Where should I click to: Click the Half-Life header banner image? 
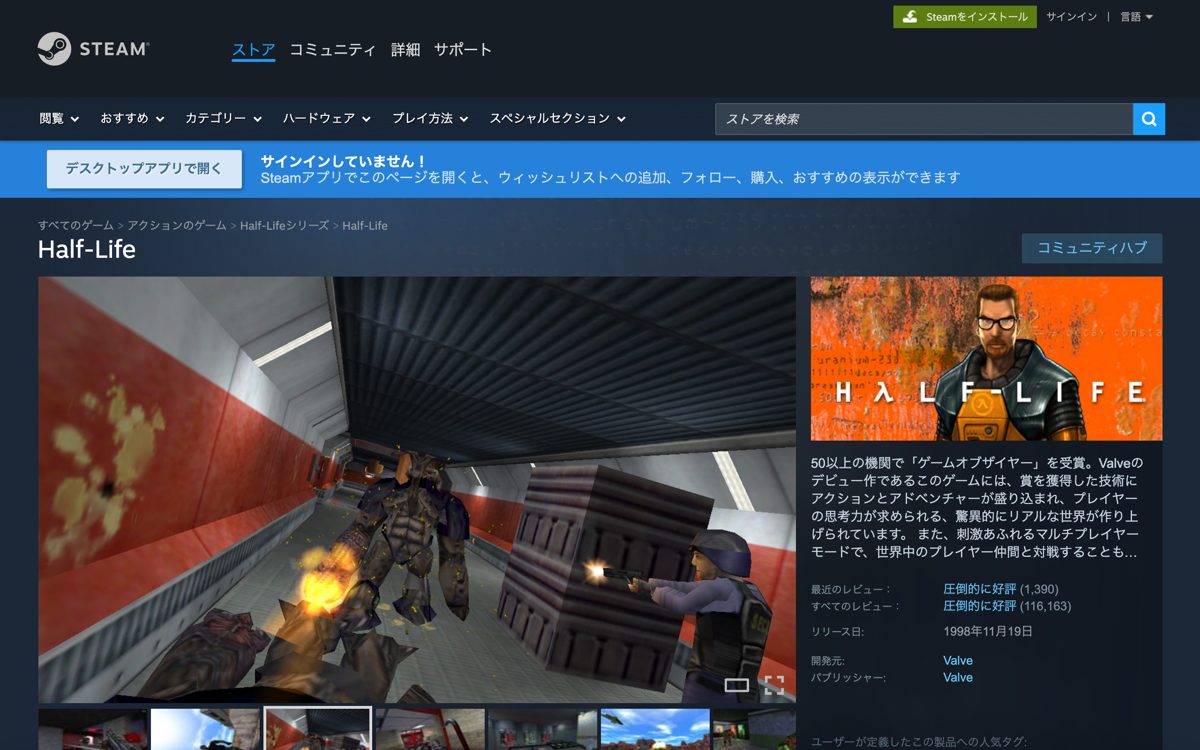(986, 359)
